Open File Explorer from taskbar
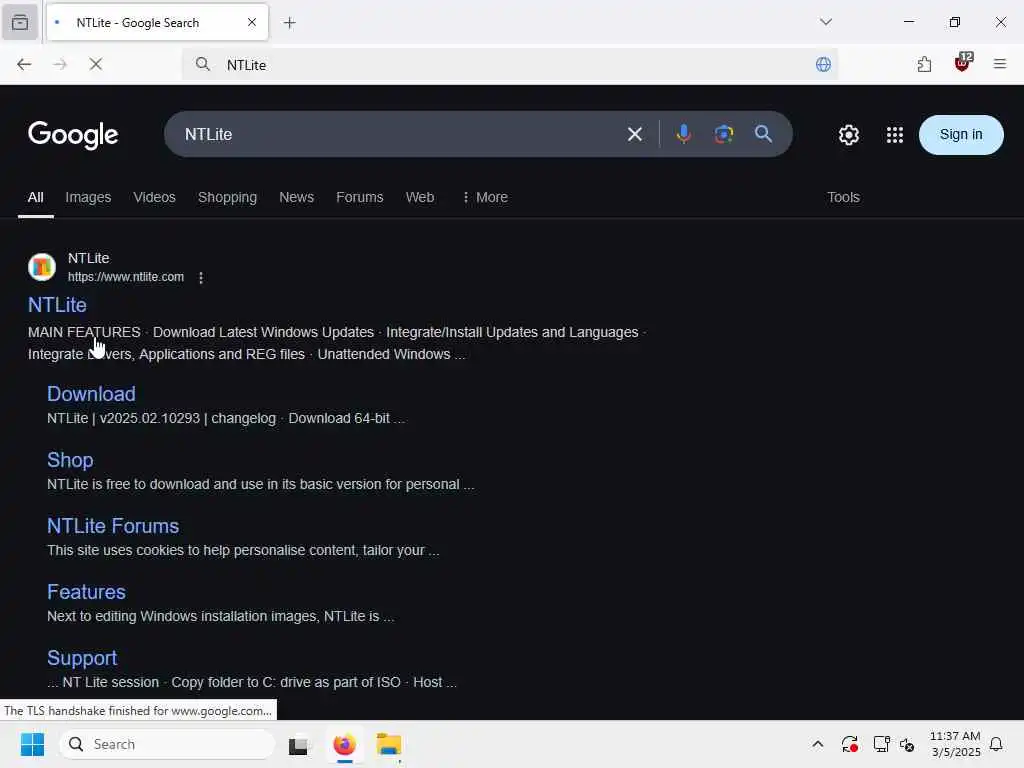The width and height of the screenshot is (1024, 768). (389, 744)
